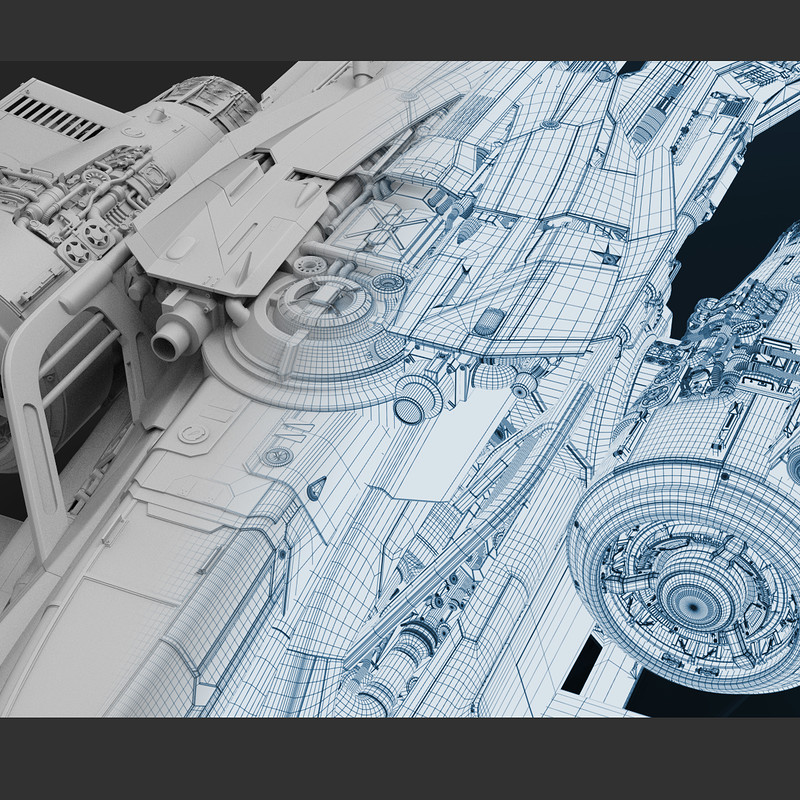The height and width of the screenshot is (800, 800).
Task: Select the wireframe dome structure
Action: tap(318, 300)
